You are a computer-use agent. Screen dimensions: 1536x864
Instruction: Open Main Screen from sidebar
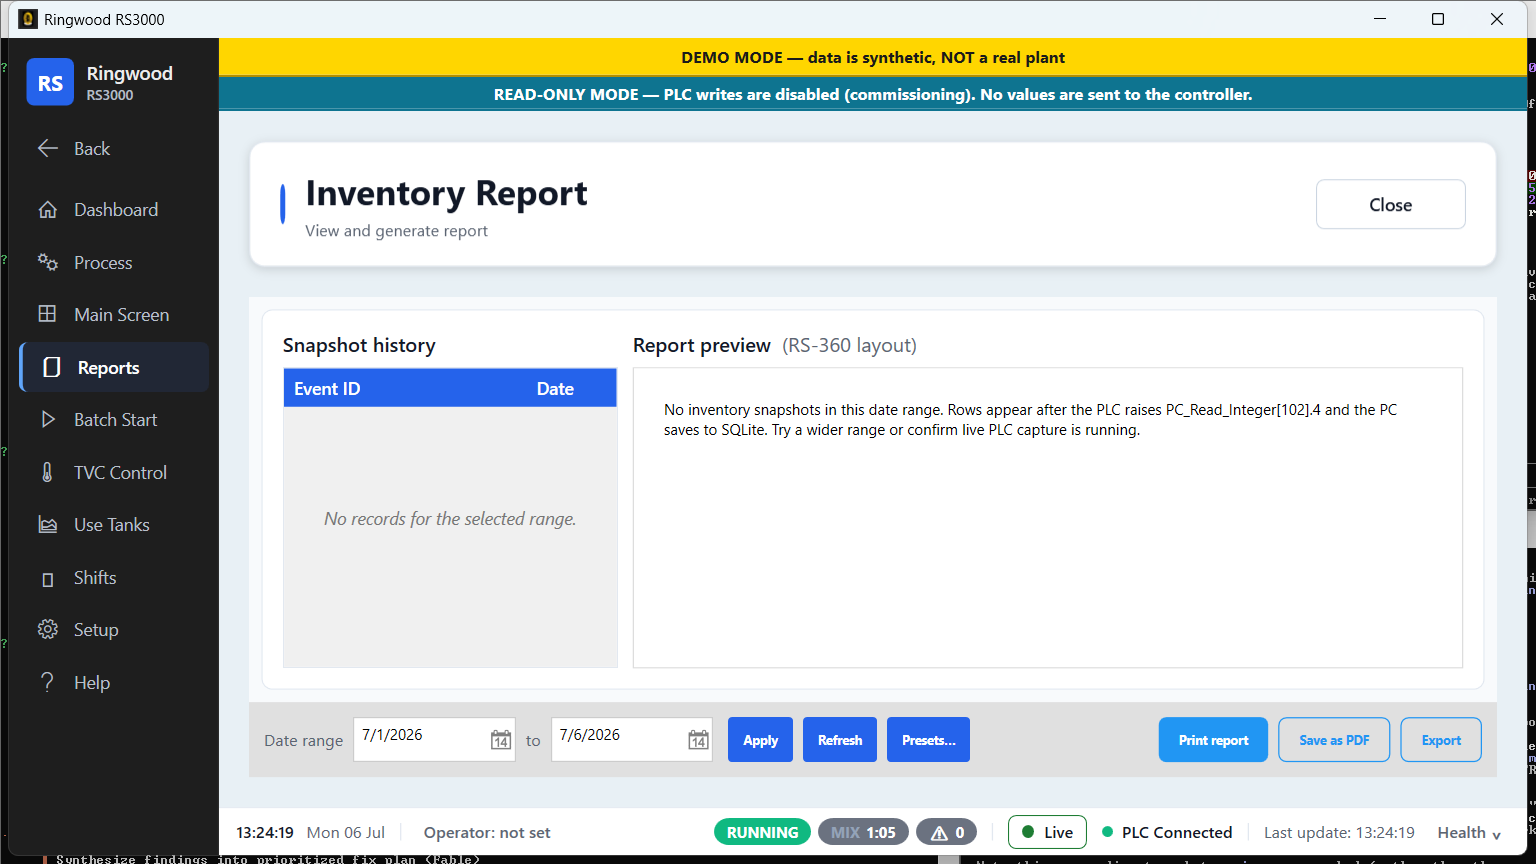coord(114,314)
